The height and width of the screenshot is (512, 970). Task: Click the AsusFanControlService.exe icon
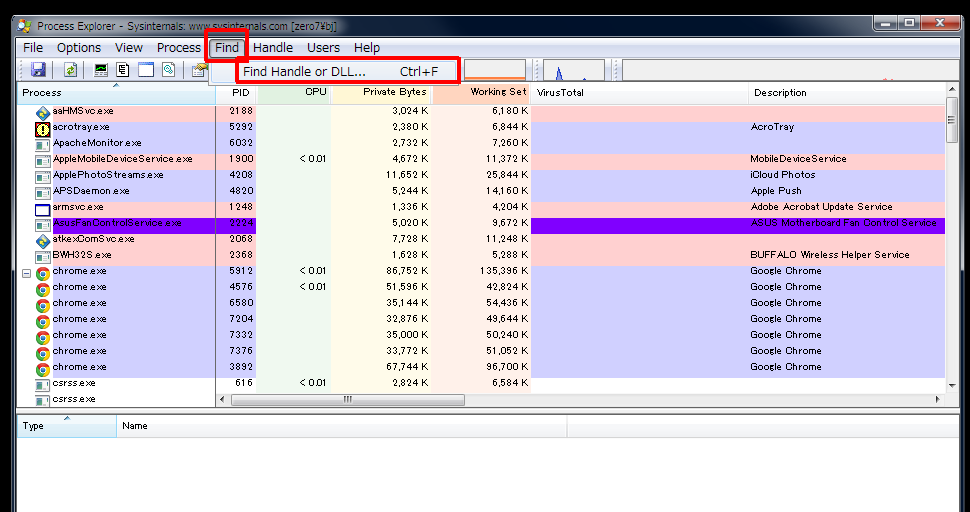click(43, 226)
